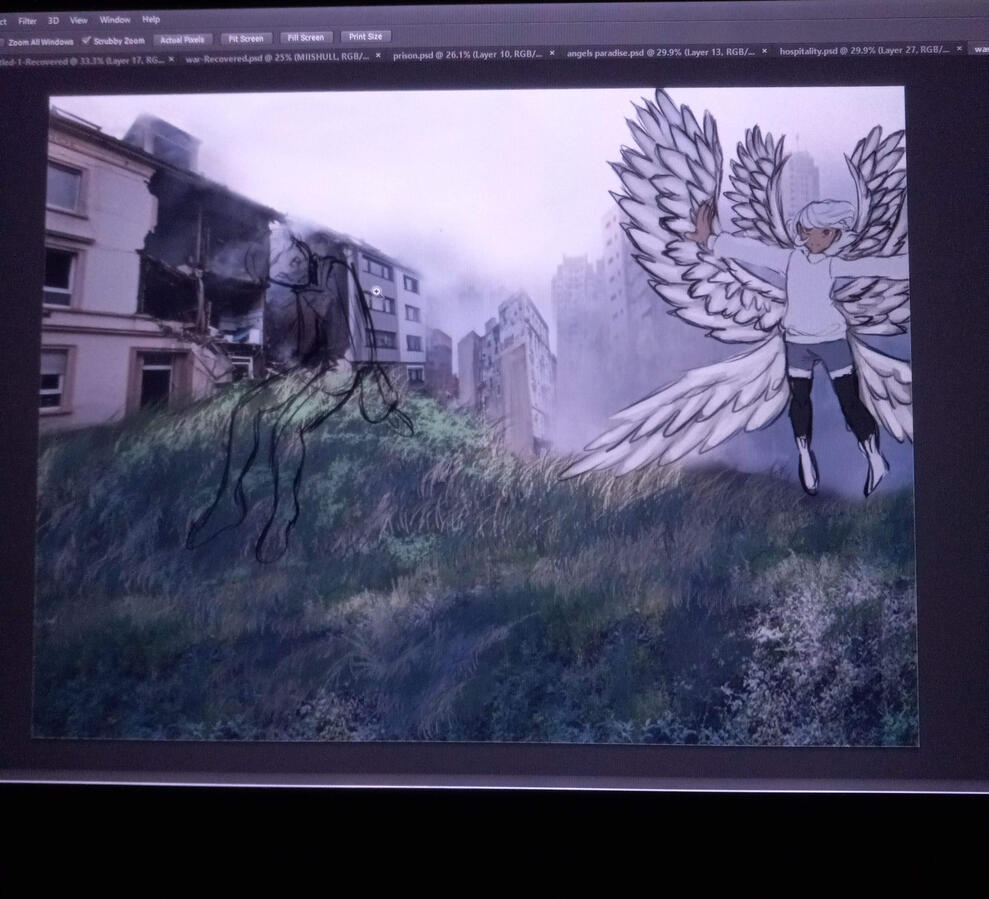The image size is (989, 899).
Task: Open the hospitality.psd tab
Action: coord(862,50)
